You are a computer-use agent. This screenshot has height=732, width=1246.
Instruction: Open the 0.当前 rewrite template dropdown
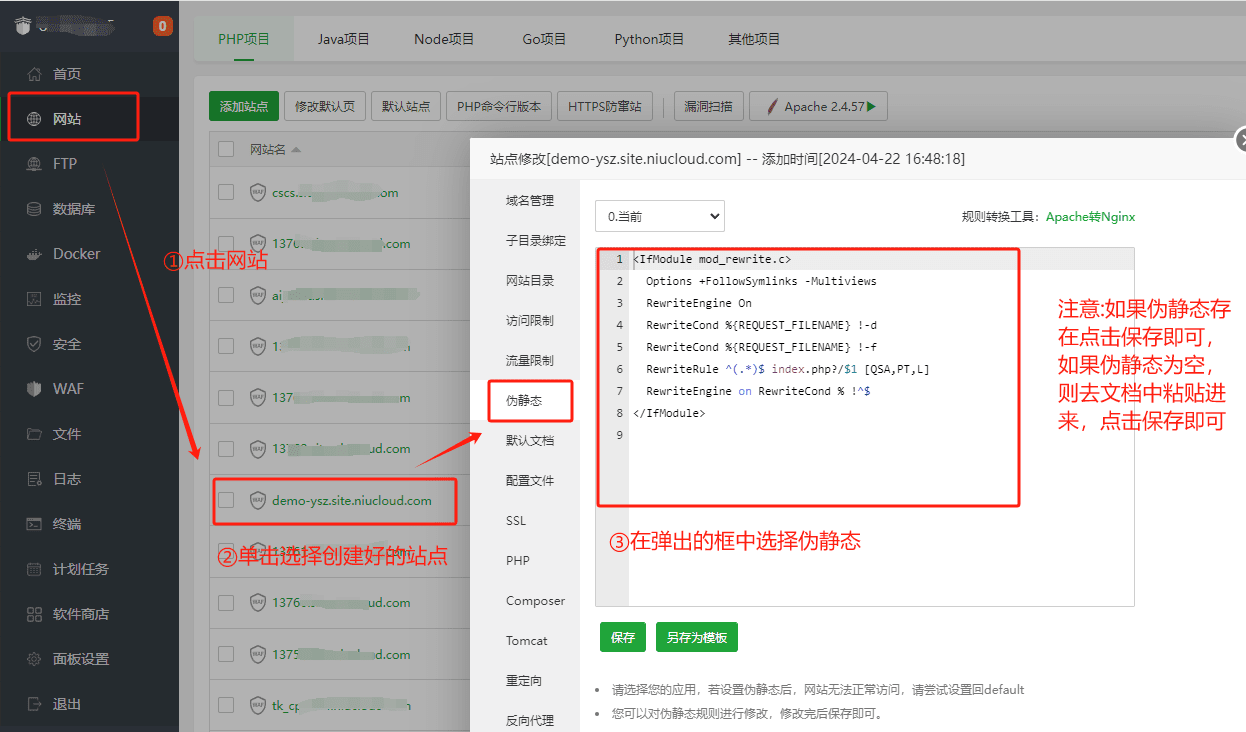pyautogui.click(x=659, y=216)
